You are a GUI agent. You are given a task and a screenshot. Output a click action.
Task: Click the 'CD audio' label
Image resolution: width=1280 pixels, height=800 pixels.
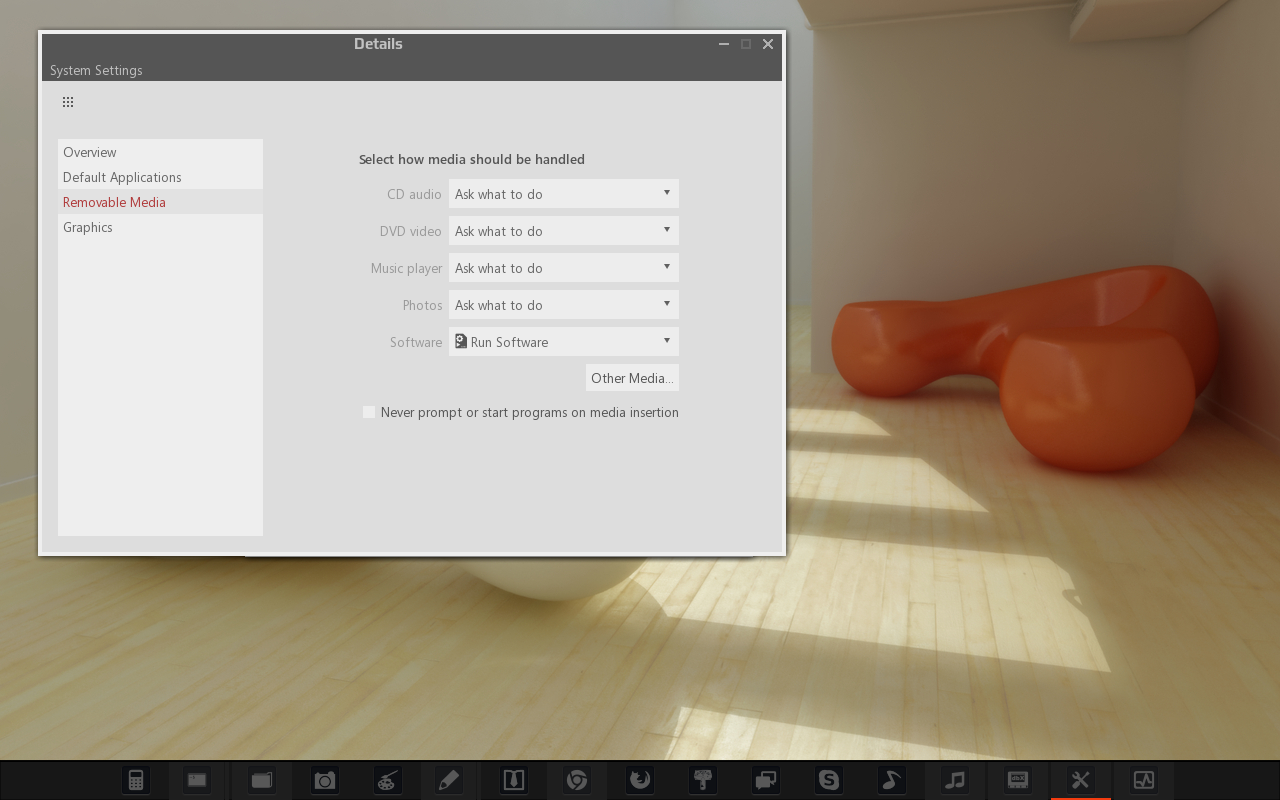414,194
